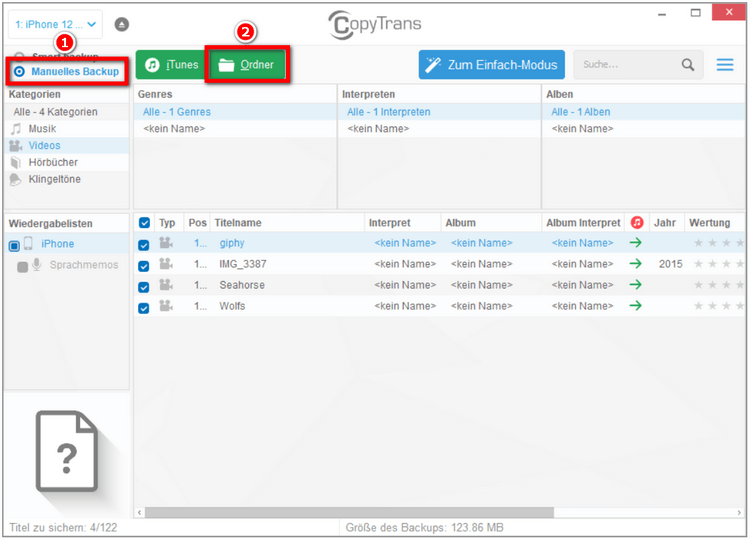The width and height of the screenshot is (750, 540).
Task: Click the green arrow in giphy row
Action: (x=635, y=243)
